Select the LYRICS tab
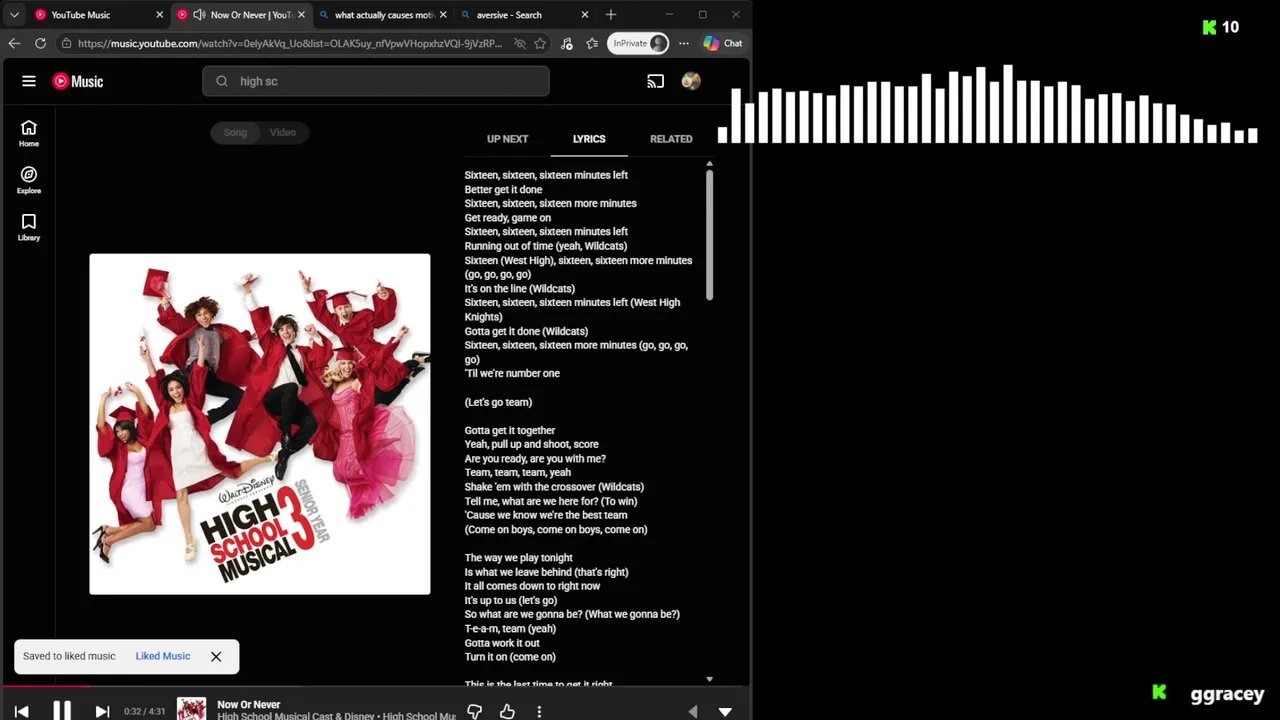The image size is (1280, 720). 589,139
